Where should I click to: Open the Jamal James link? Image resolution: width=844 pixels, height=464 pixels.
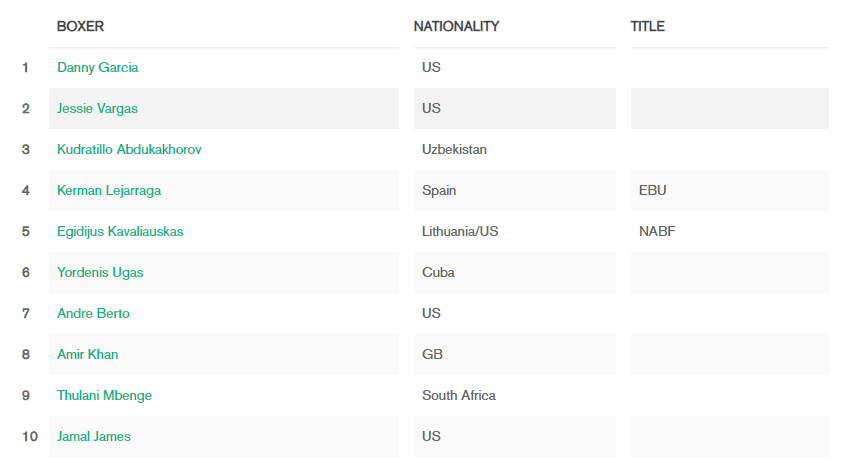[94, 436]
